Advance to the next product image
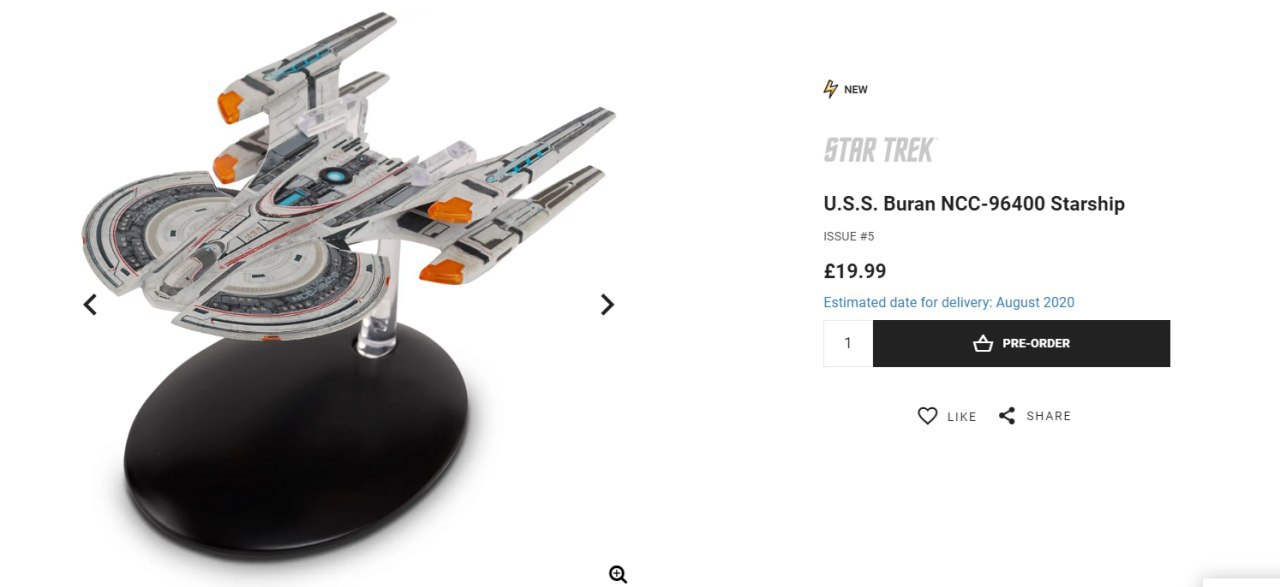 [x=607, y=304]
